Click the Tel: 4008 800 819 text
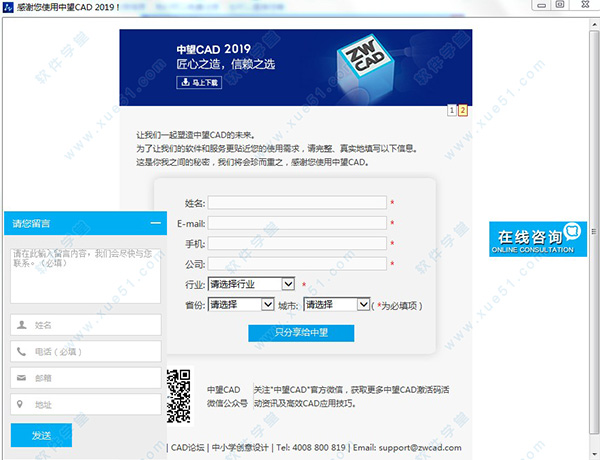The width and height of the screenshot is (600, 460). click(x=311, y=447)
